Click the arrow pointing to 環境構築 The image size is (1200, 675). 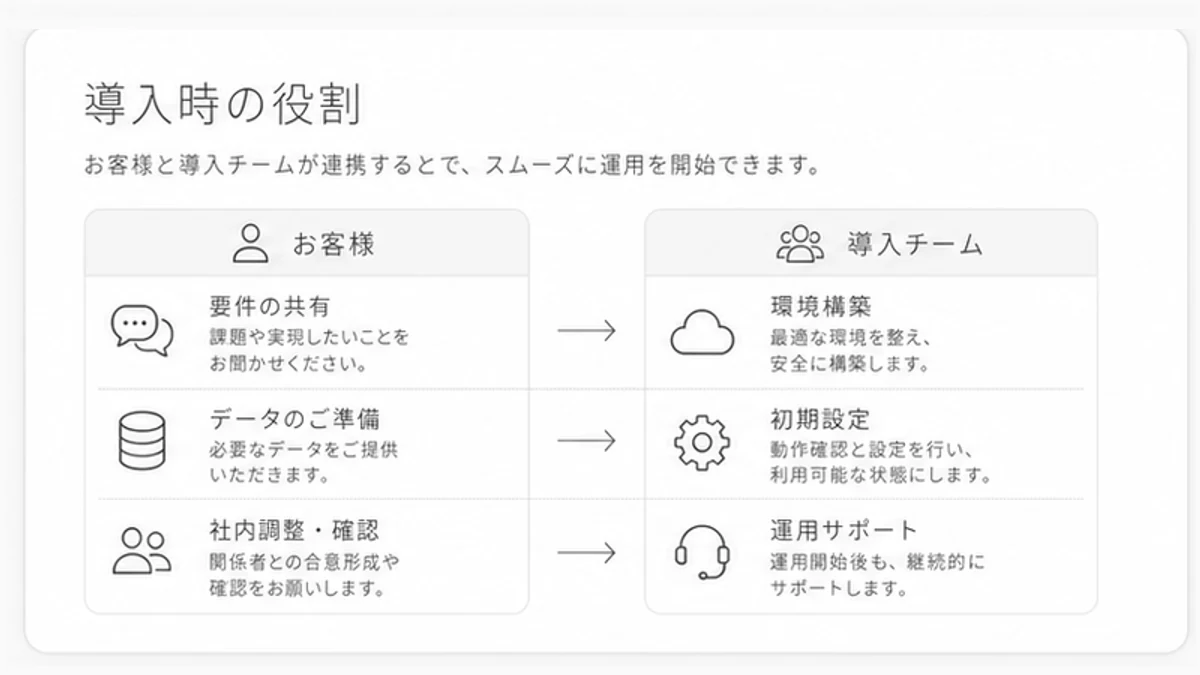pyautogui.click(x=586, y=331)
